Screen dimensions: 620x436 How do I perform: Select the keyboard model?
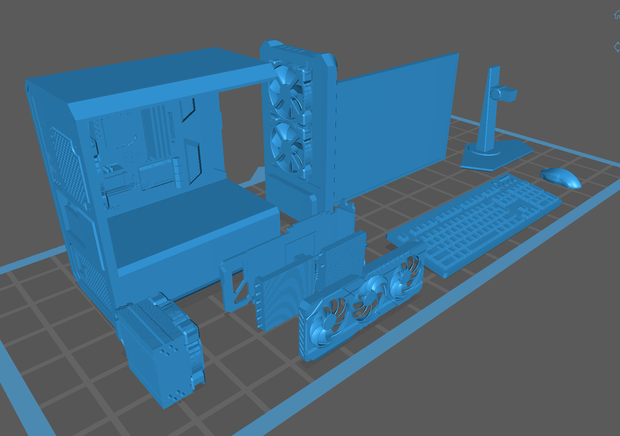click(x=474, y=225)
